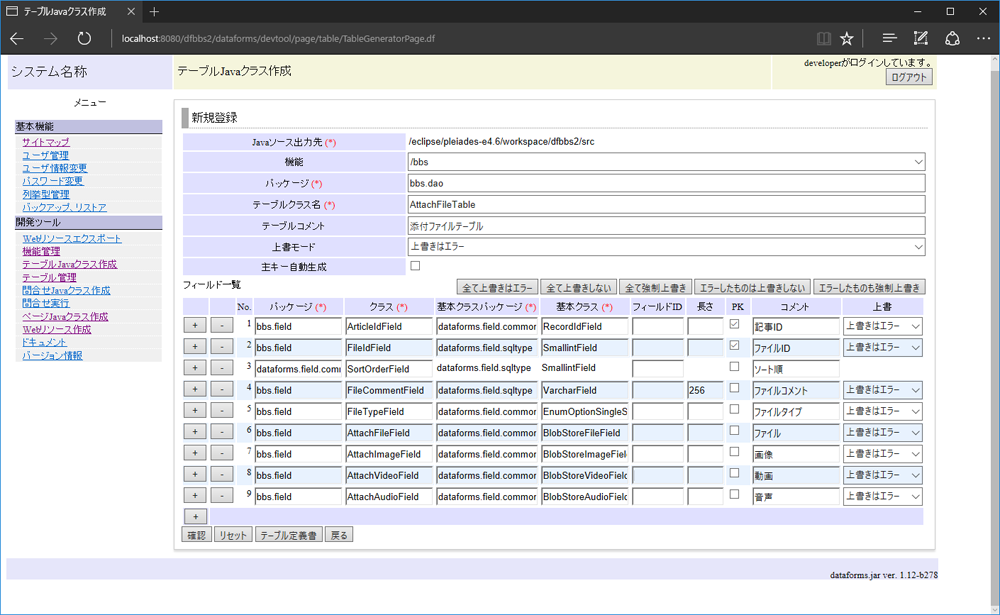The image size is (1000, 615).
Task: Remove the FileTypeField row with minus
Action: pos(221,411)
